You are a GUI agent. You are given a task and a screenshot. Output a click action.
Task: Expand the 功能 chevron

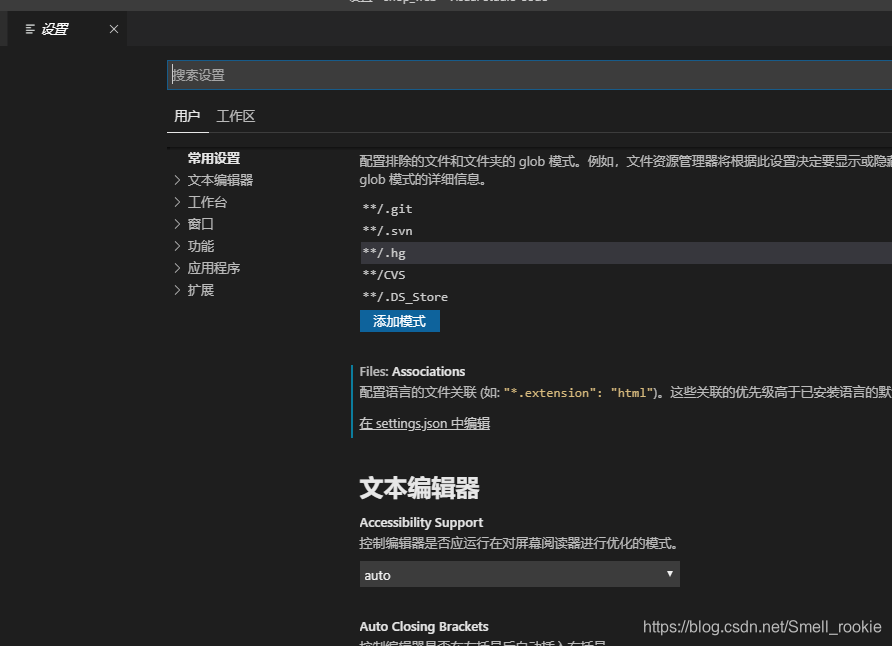(x=177, y=246)
